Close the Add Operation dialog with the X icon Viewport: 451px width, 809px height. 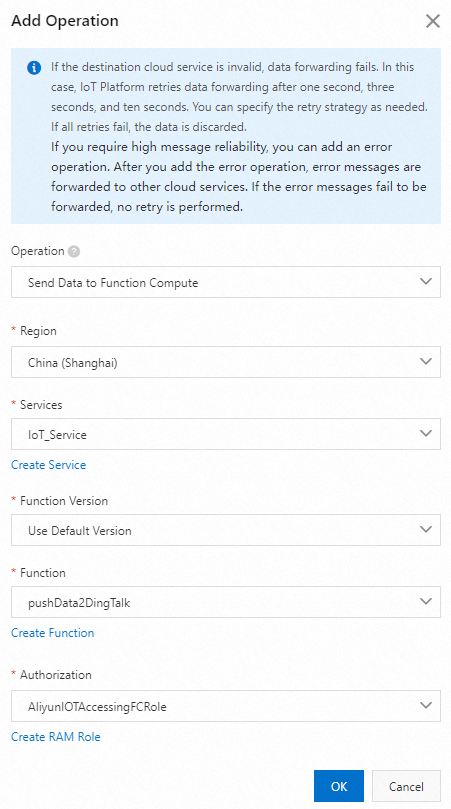pos(432,21)
